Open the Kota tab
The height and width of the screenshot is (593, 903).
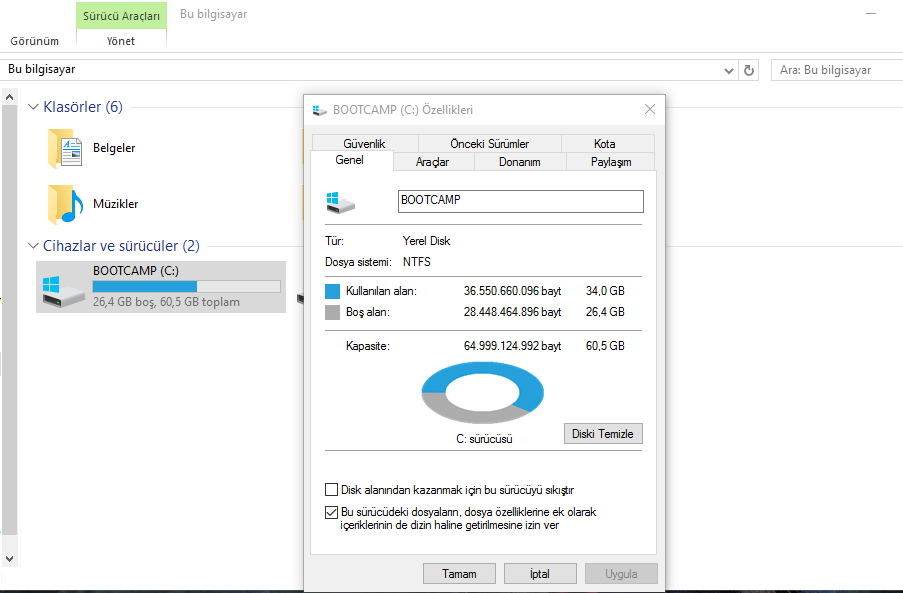[x=605, y=142]
